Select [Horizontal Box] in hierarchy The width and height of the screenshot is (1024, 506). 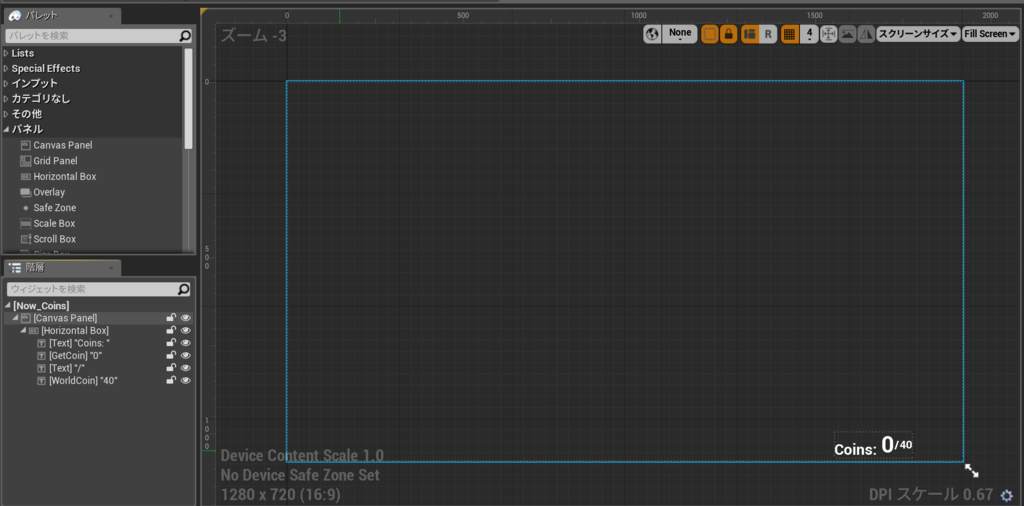click(x=74, y=330)
